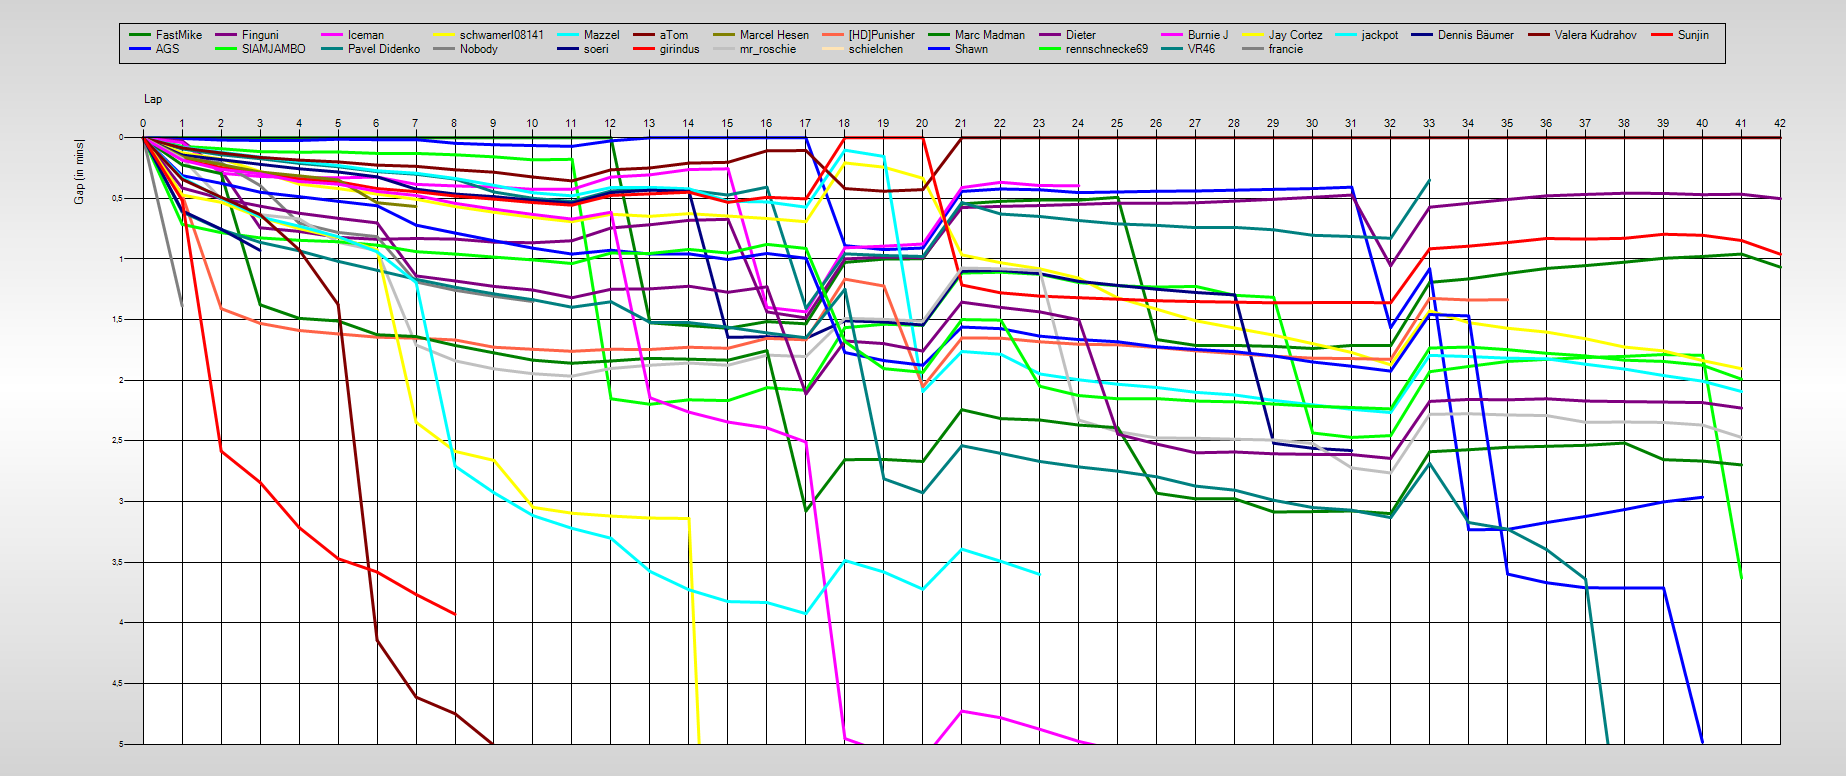Choose Pavel Didenko in the legend
The image size is (1846, 776).
click(383, 49)
